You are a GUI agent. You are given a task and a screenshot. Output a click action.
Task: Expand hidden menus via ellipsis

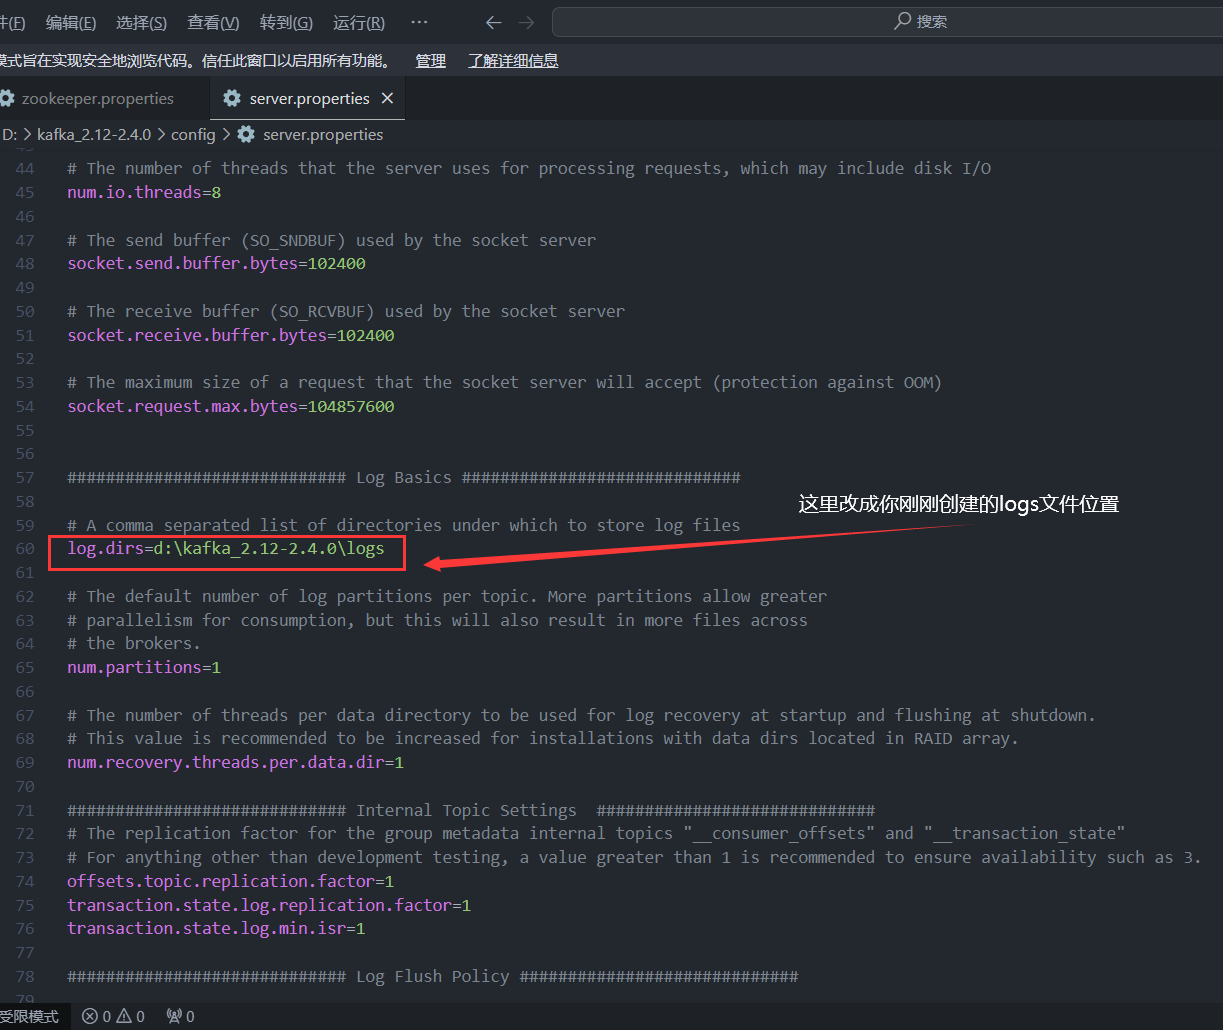coord(419,22)
